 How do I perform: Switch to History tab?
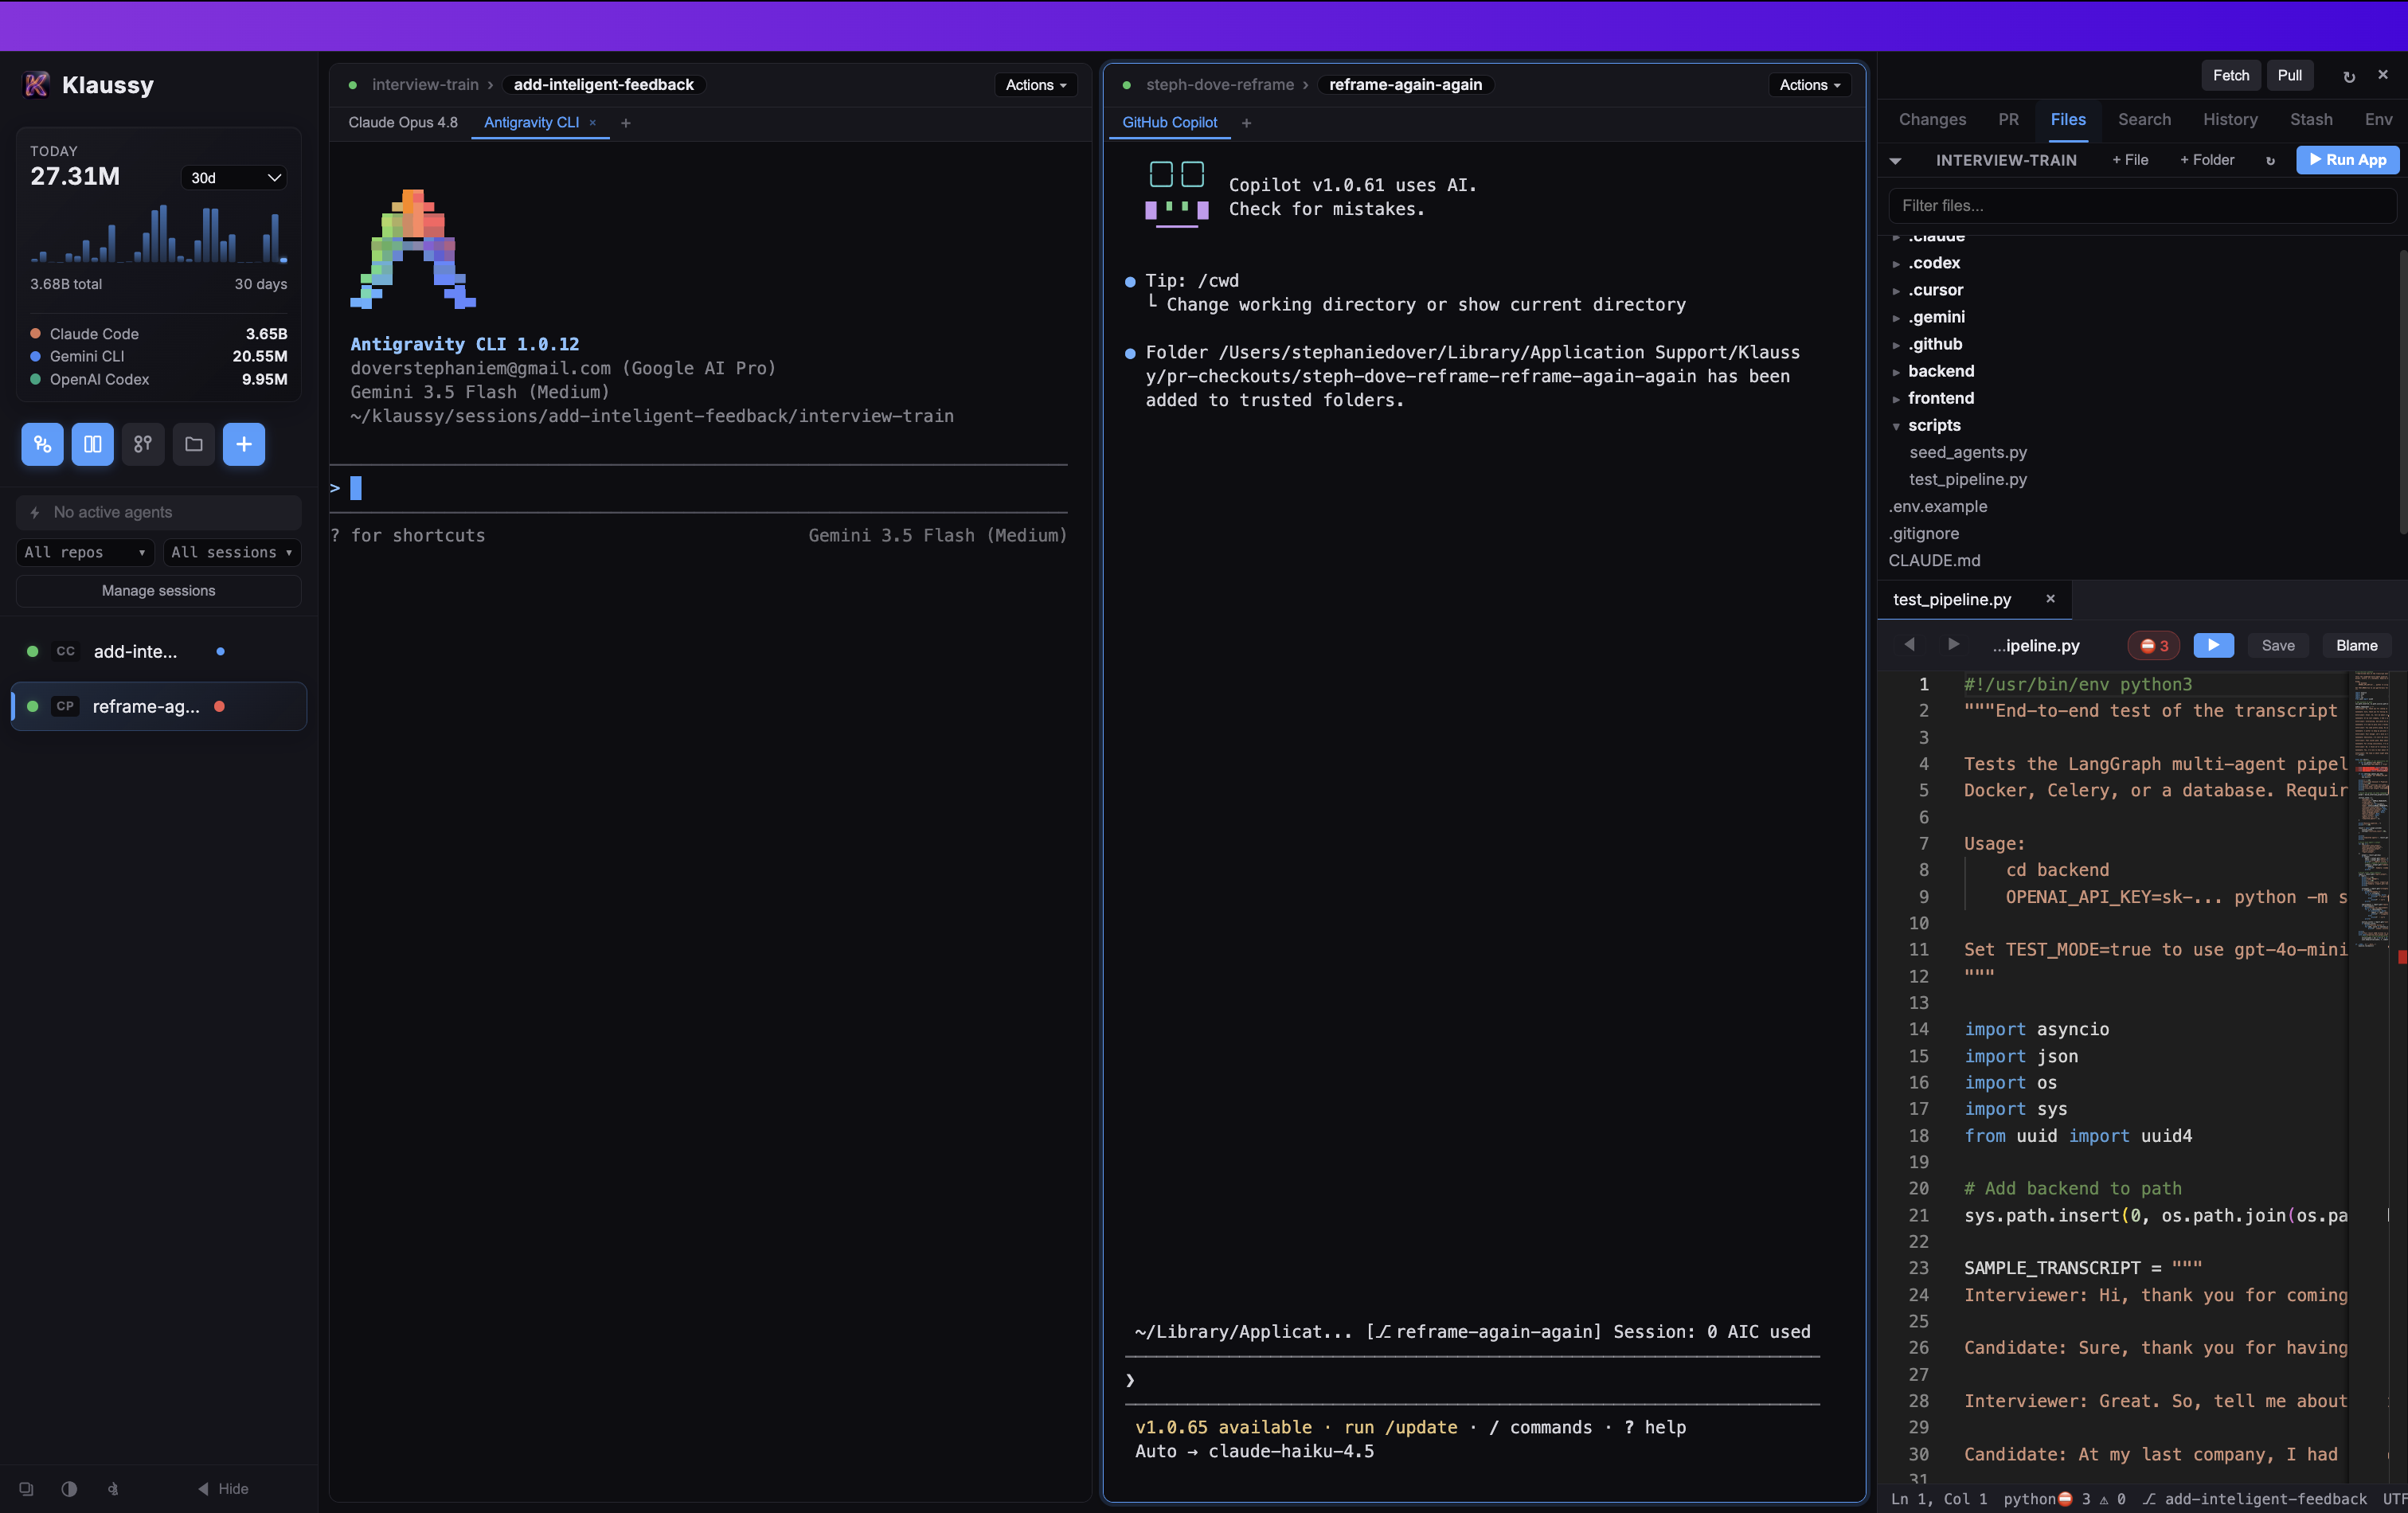pos(2230,119)
